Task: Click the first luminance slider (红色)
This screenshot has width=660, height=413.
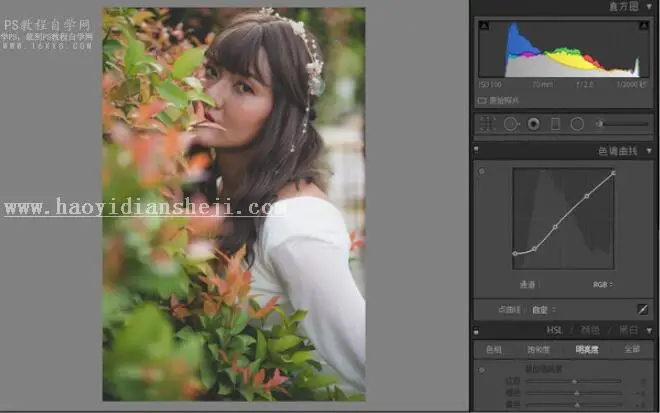Action: point(574,381)
